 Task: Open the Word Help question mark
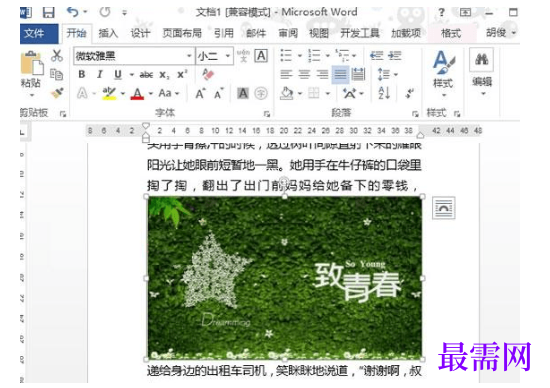[441, 13]
